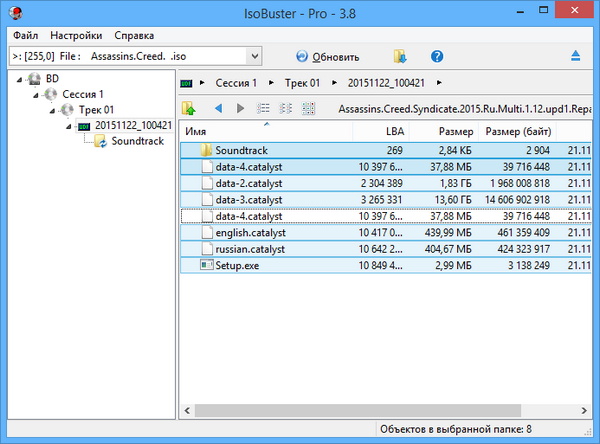
Task: Open the Файл menu
Action: [25, 34]
